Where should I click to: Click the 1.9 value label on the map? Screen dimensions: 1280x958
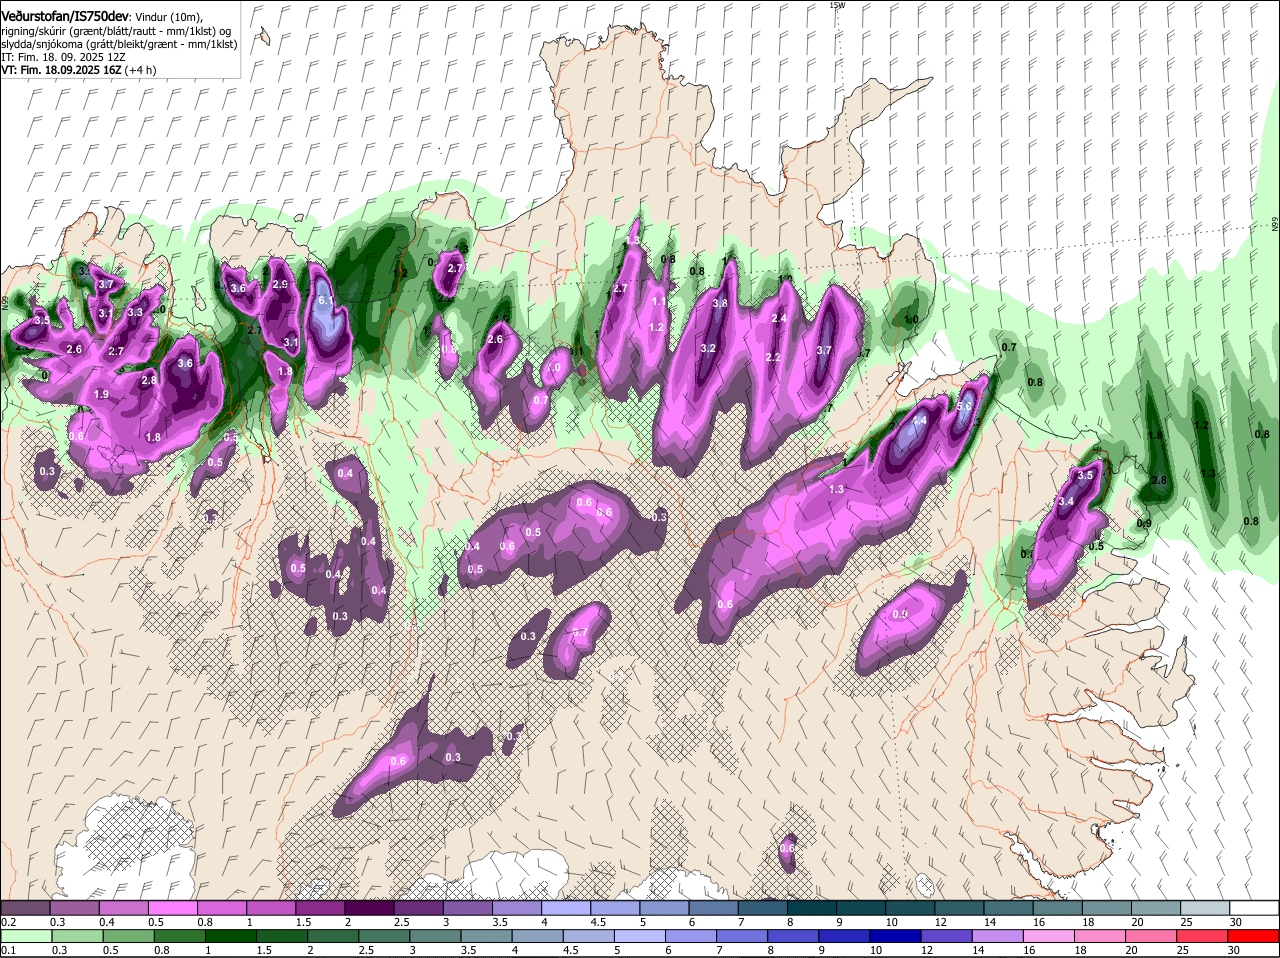pyautogui.click(x=101, y=395)
